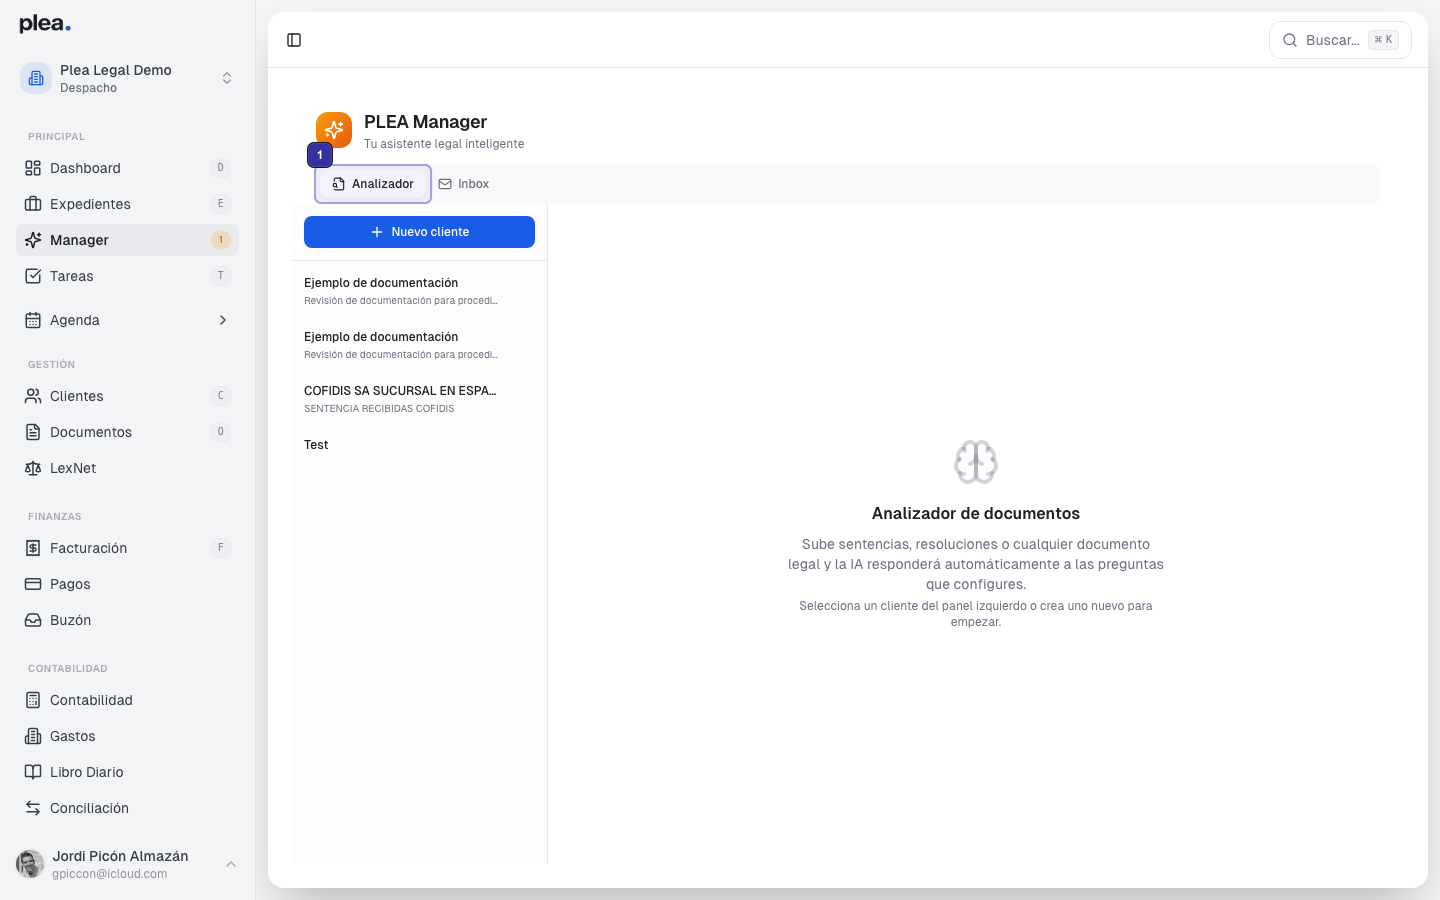Click the Plea Legal Demo building icon
This screenshot has height=900, width=1440.
36,78
